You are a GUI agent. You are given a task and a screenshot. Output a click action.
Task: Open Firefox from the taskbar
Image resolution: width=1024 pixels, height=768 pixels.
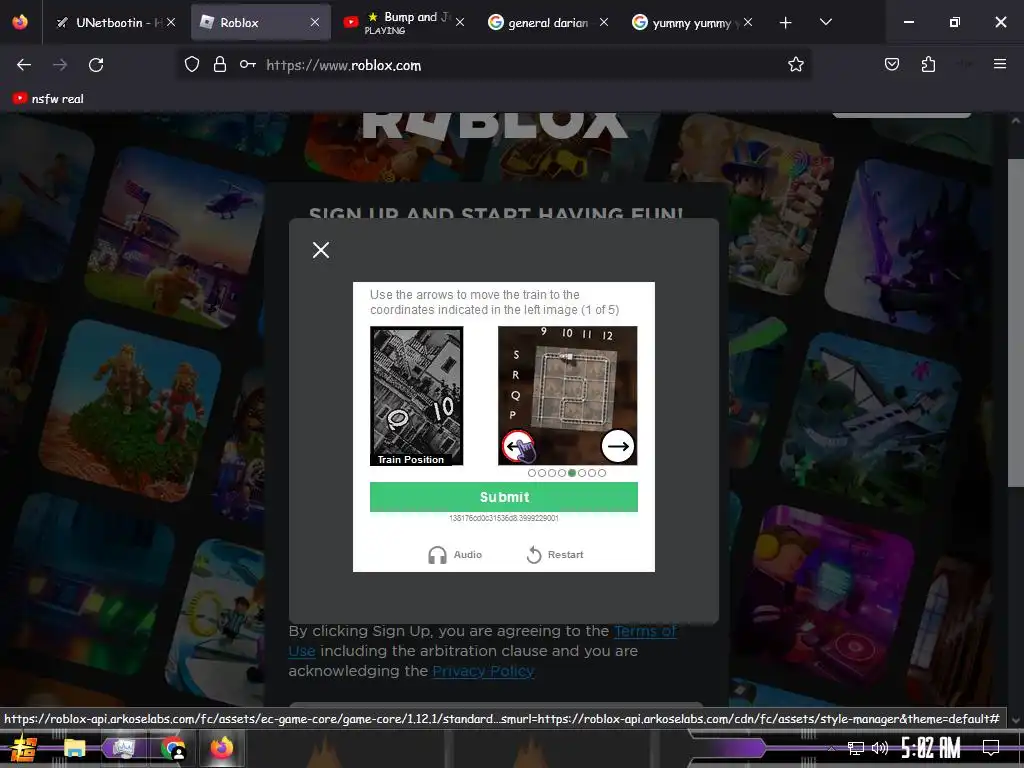222,748
